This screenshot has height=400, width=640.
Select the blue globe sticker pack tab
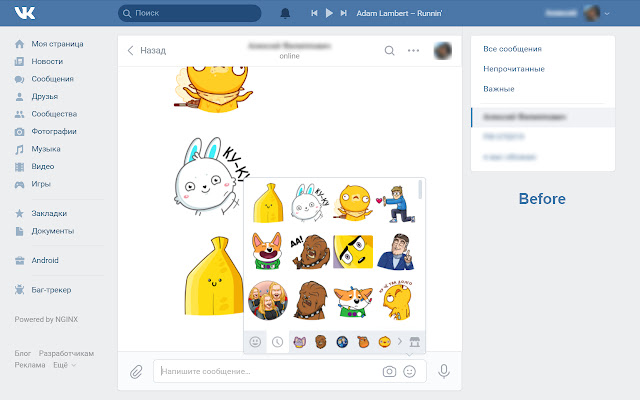point(342,342)
